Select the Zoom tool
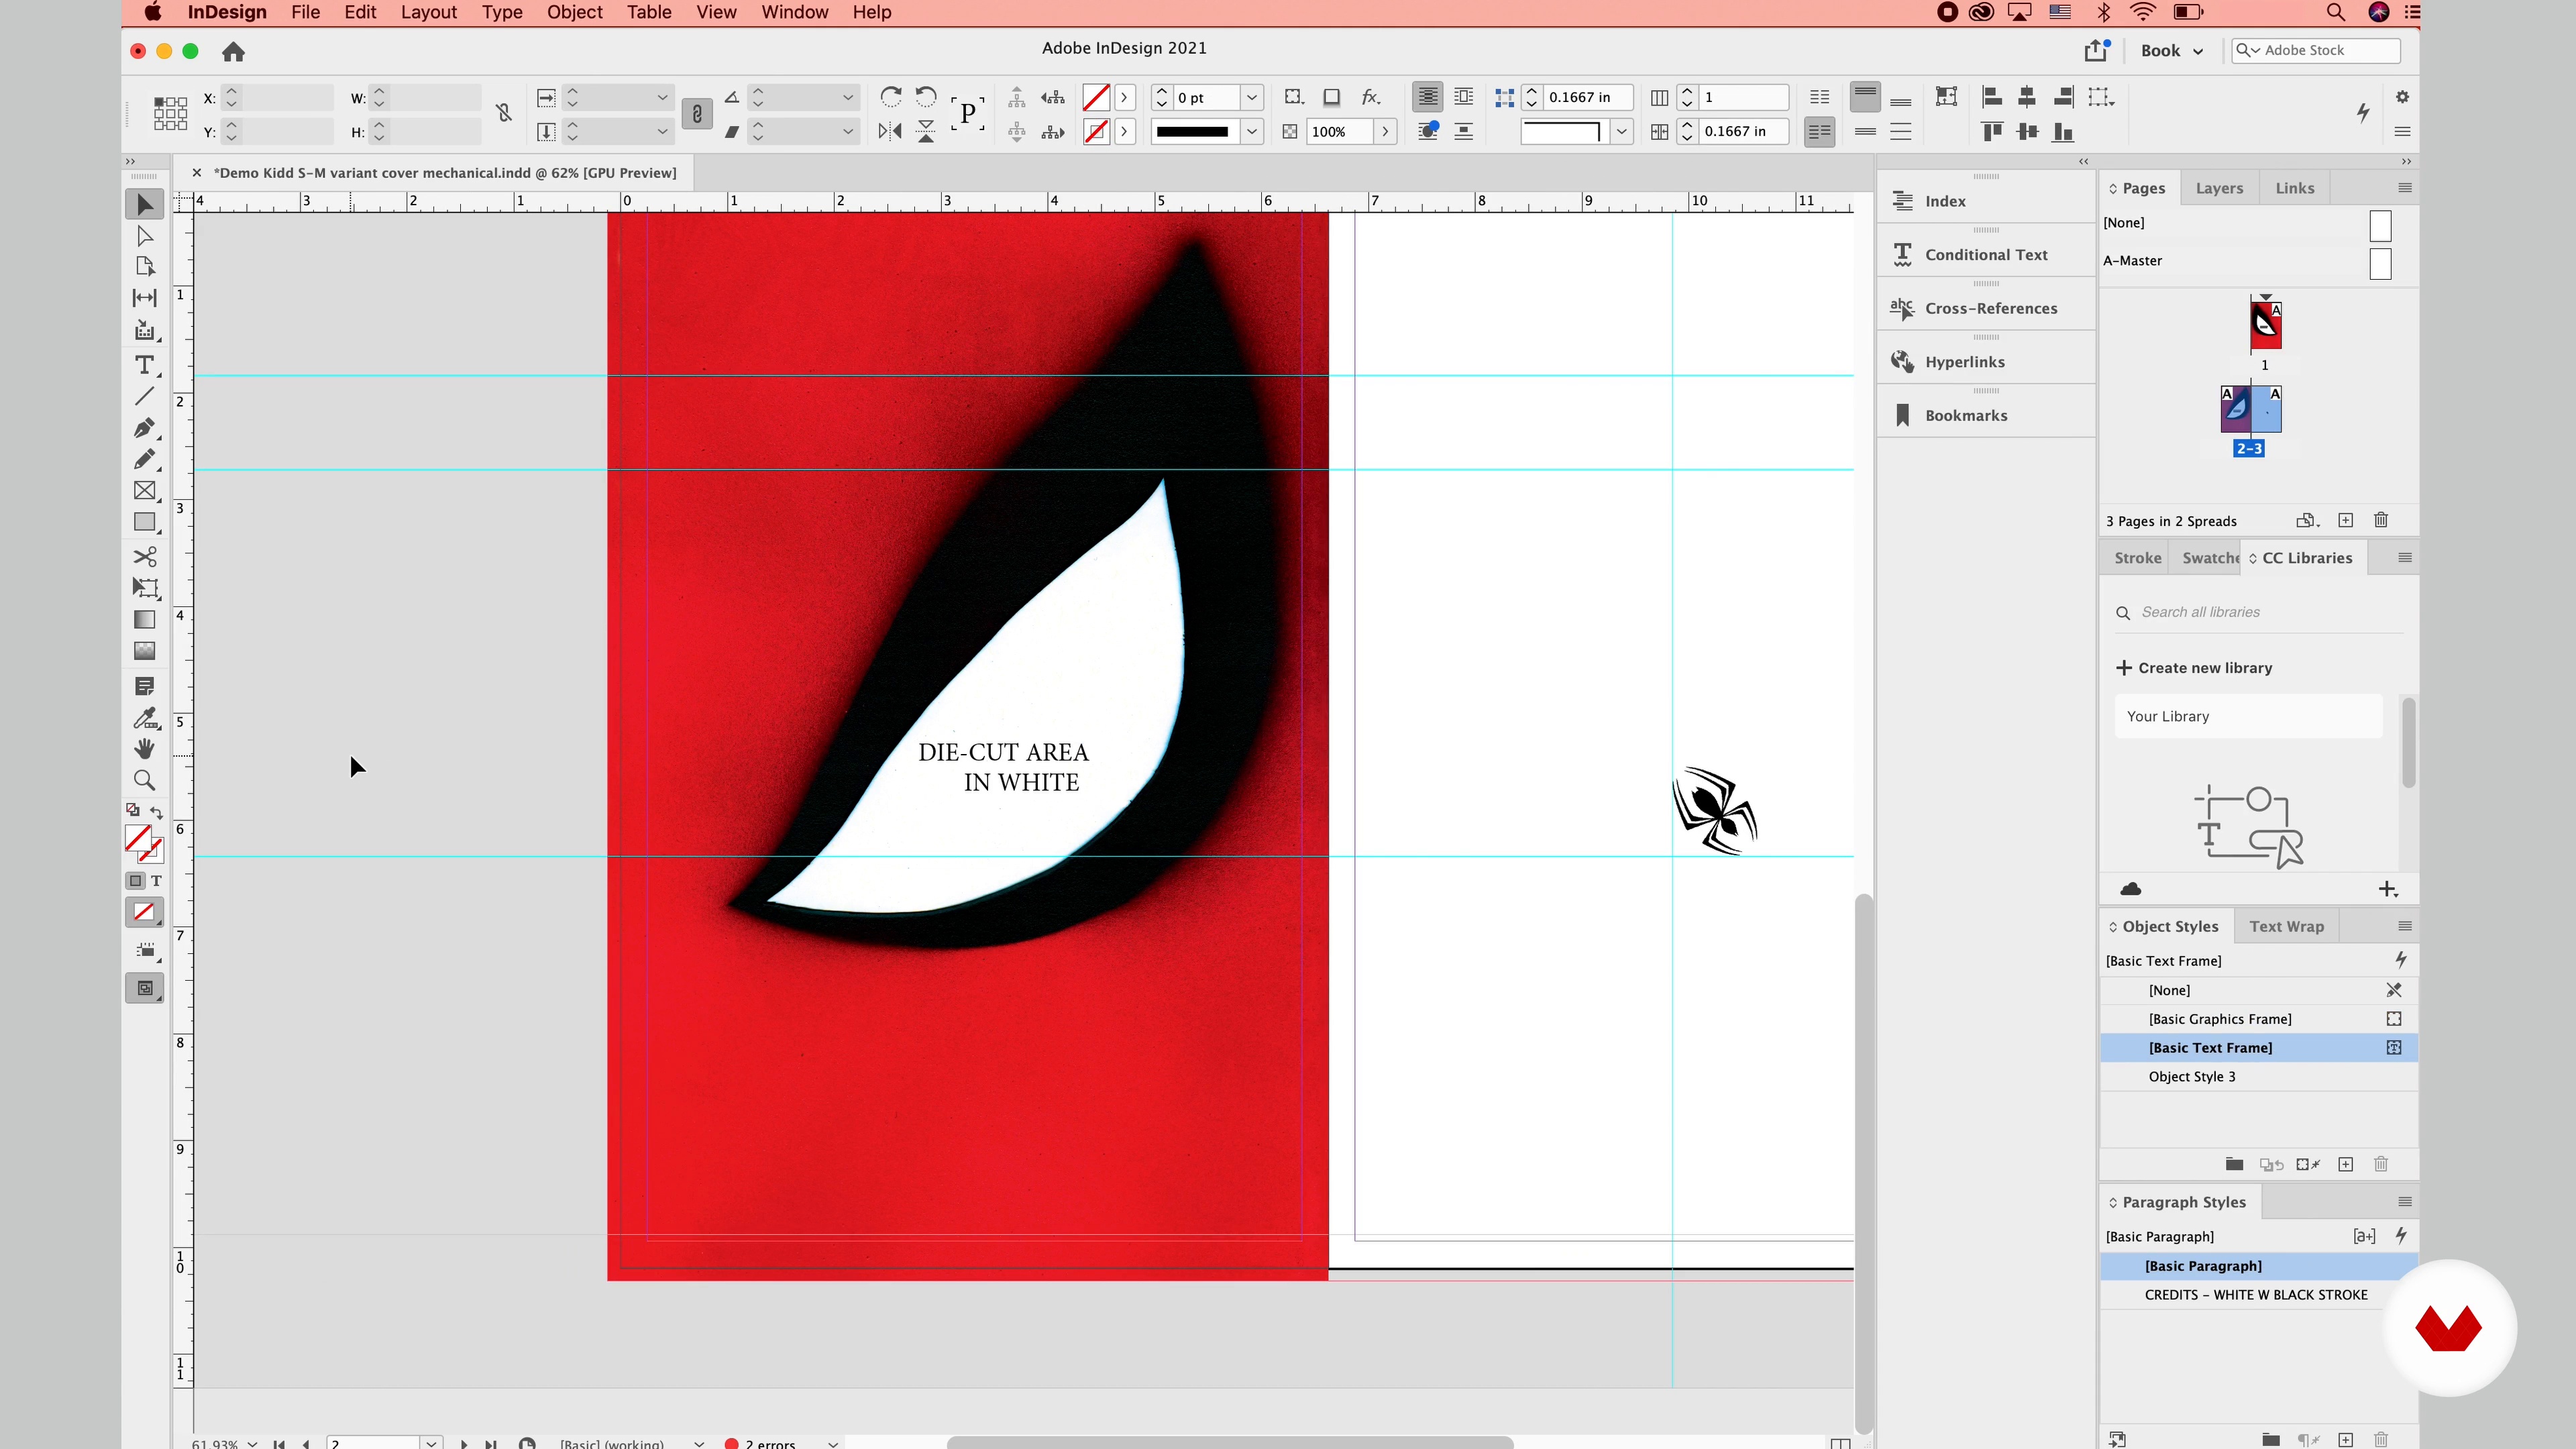 click(x=145, y=781)
